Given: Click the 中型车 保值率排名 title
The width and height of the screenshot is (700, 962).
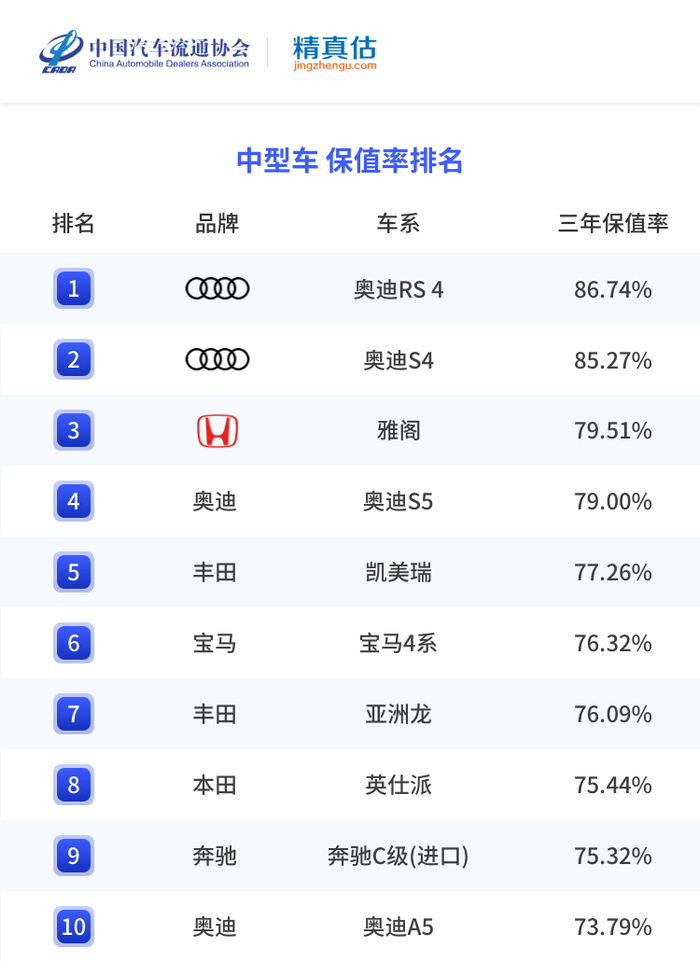Looking at the screenshot, I should click(350, 160).
